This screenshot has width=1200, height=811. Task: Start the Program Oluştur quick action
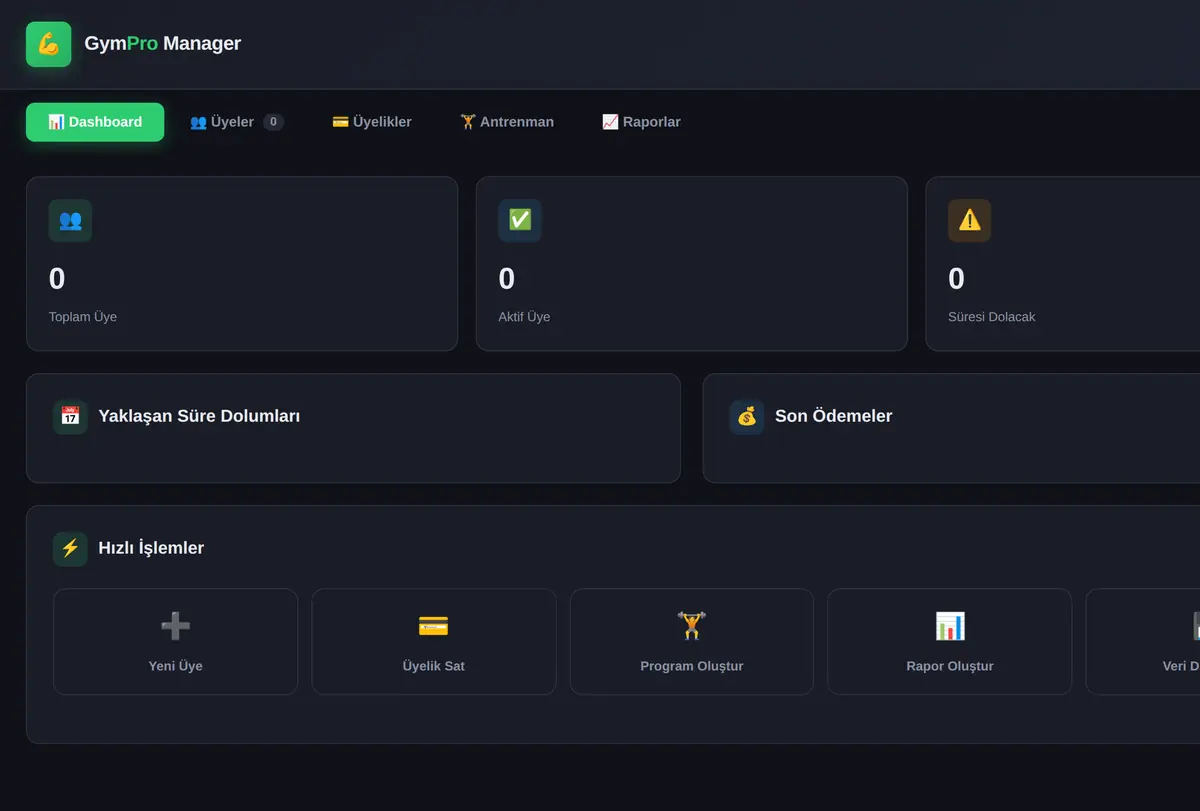point(692,641)
